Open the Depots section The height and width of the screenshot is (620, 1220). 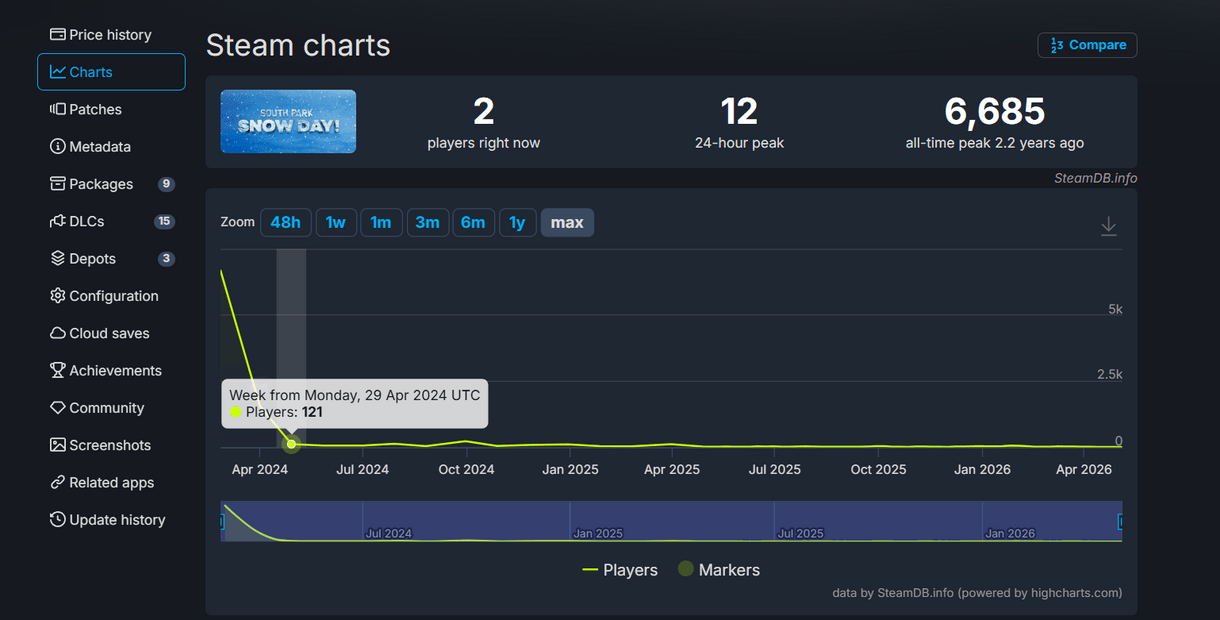coord(111,258)
